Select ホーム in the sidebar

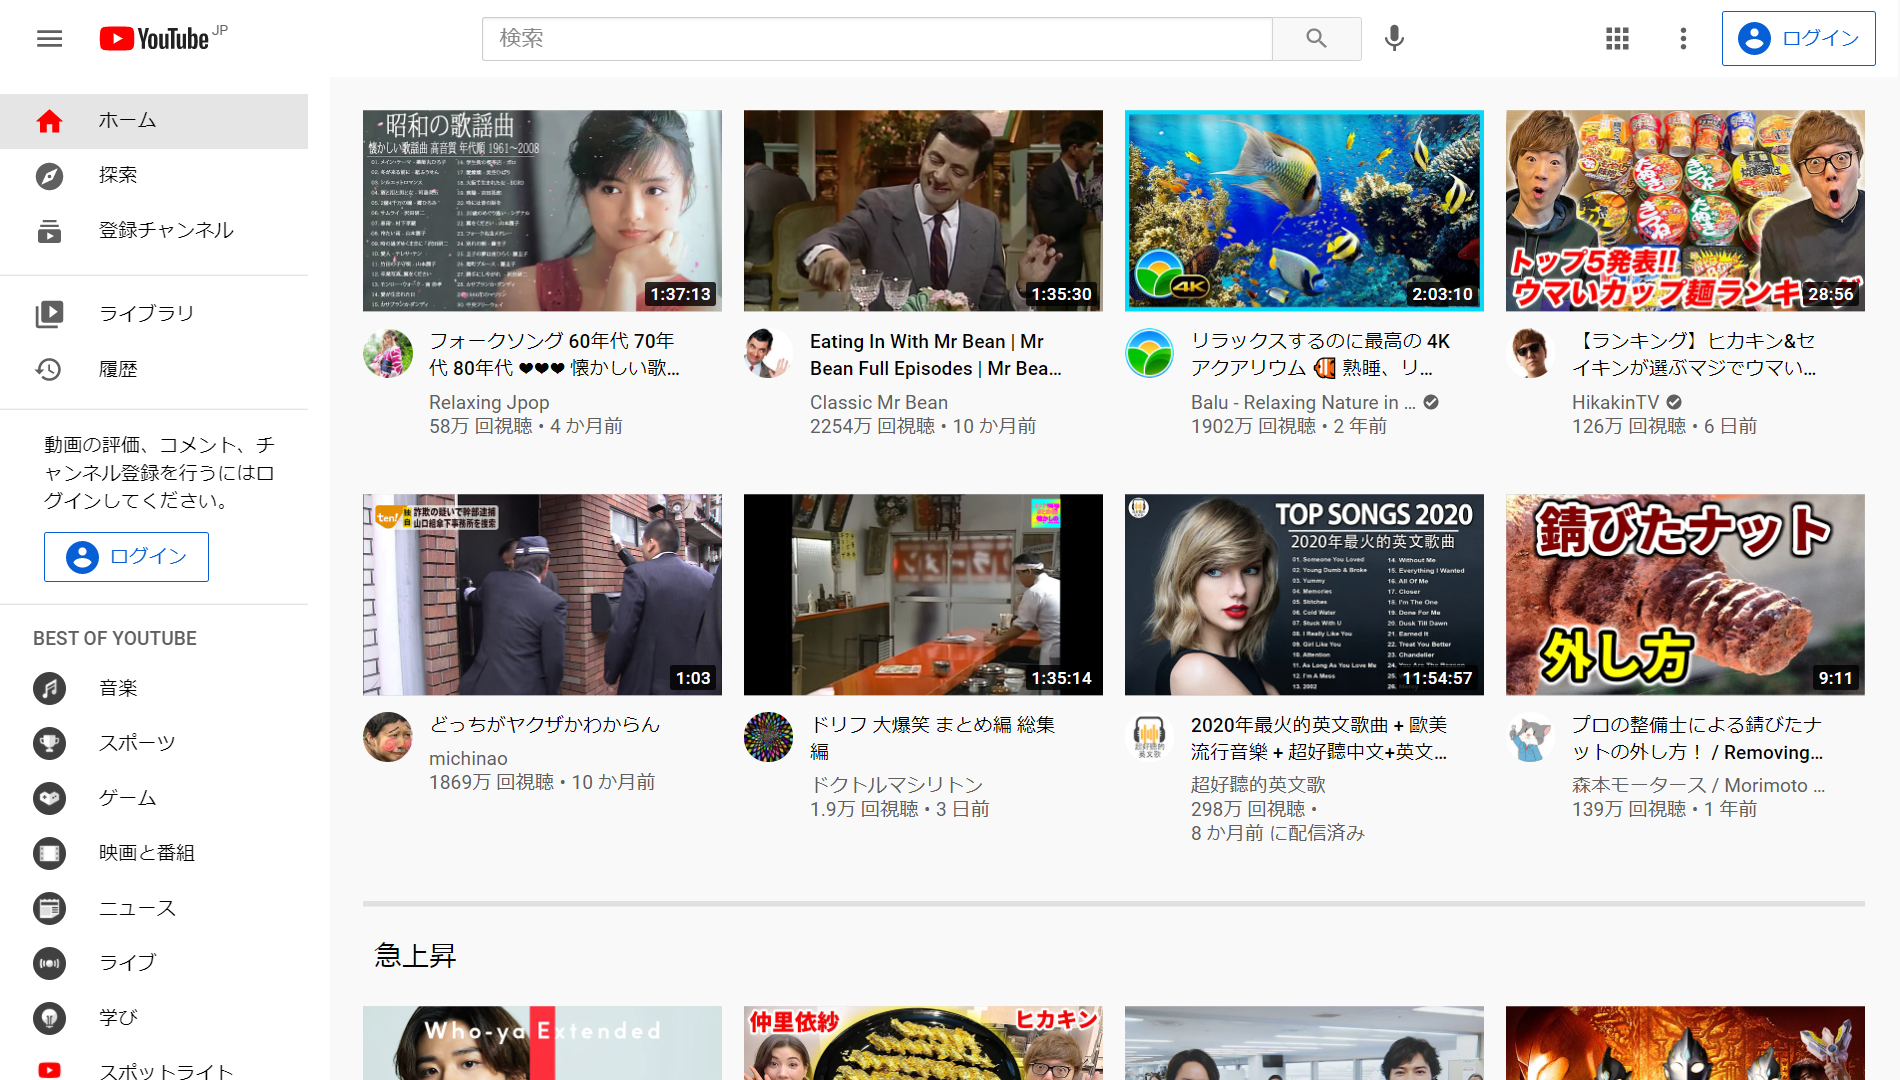point(154,121)
